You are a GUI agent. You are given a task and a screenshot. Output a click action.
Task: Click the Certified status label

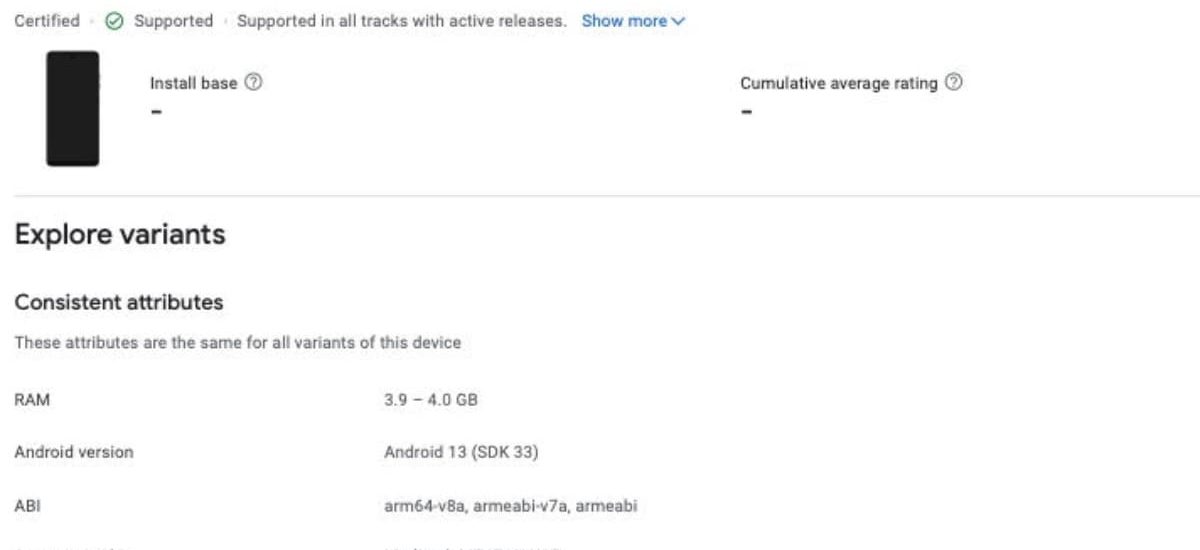pos(47,21)
